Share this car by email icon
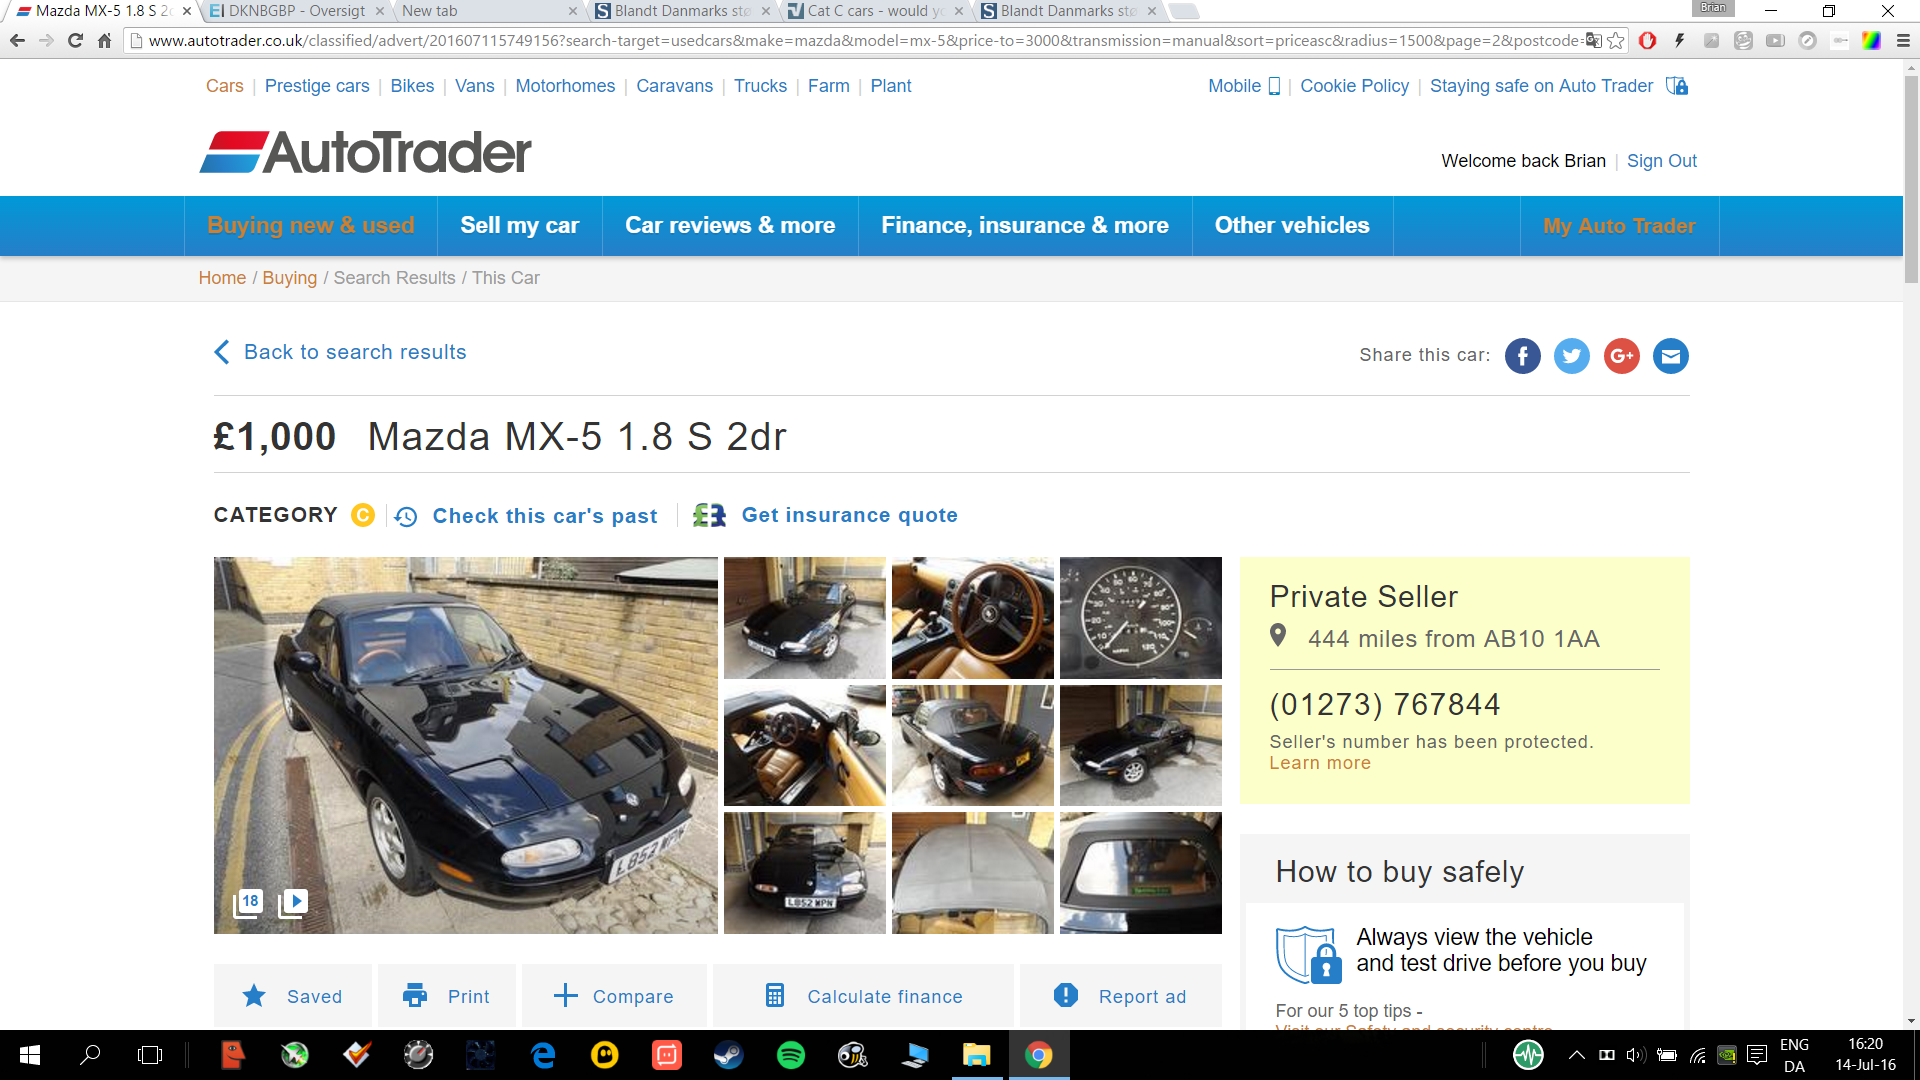This screenshot has height=1080, width=1920. (1670, 356)
